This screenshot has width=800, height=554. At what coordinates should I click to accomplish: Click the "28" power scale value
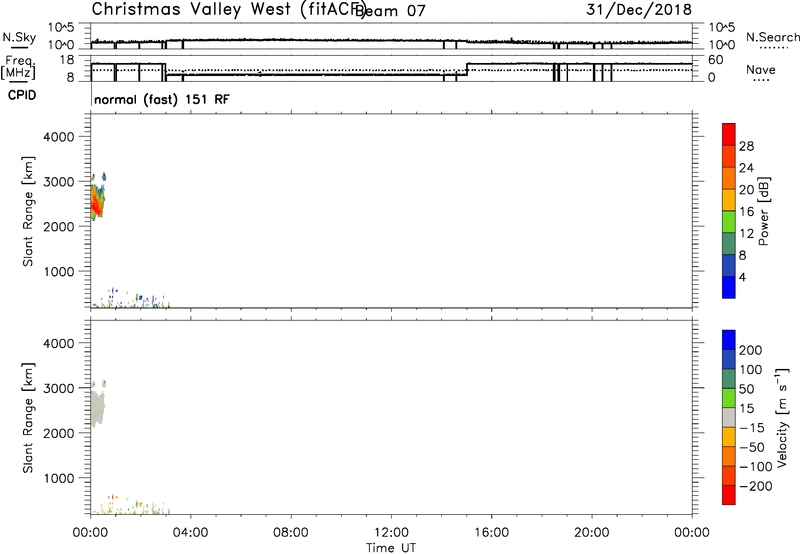pyautogui.click(x=746, y=146)
